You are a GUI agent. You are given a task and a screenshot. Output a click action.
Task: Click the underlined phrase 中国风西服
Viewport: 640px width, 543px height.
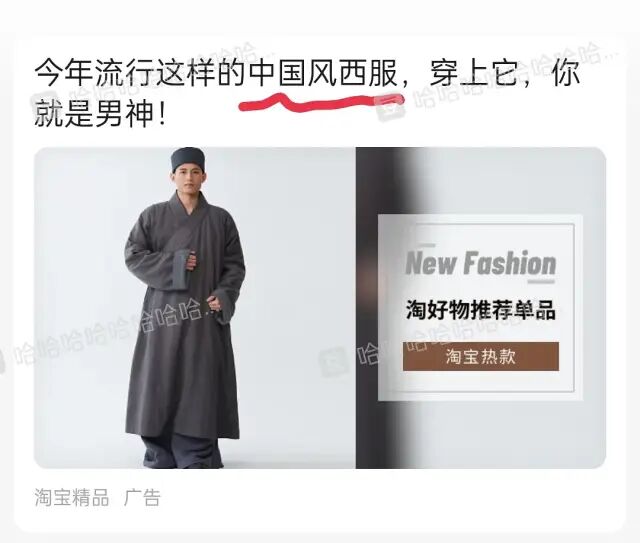point(324,74)
